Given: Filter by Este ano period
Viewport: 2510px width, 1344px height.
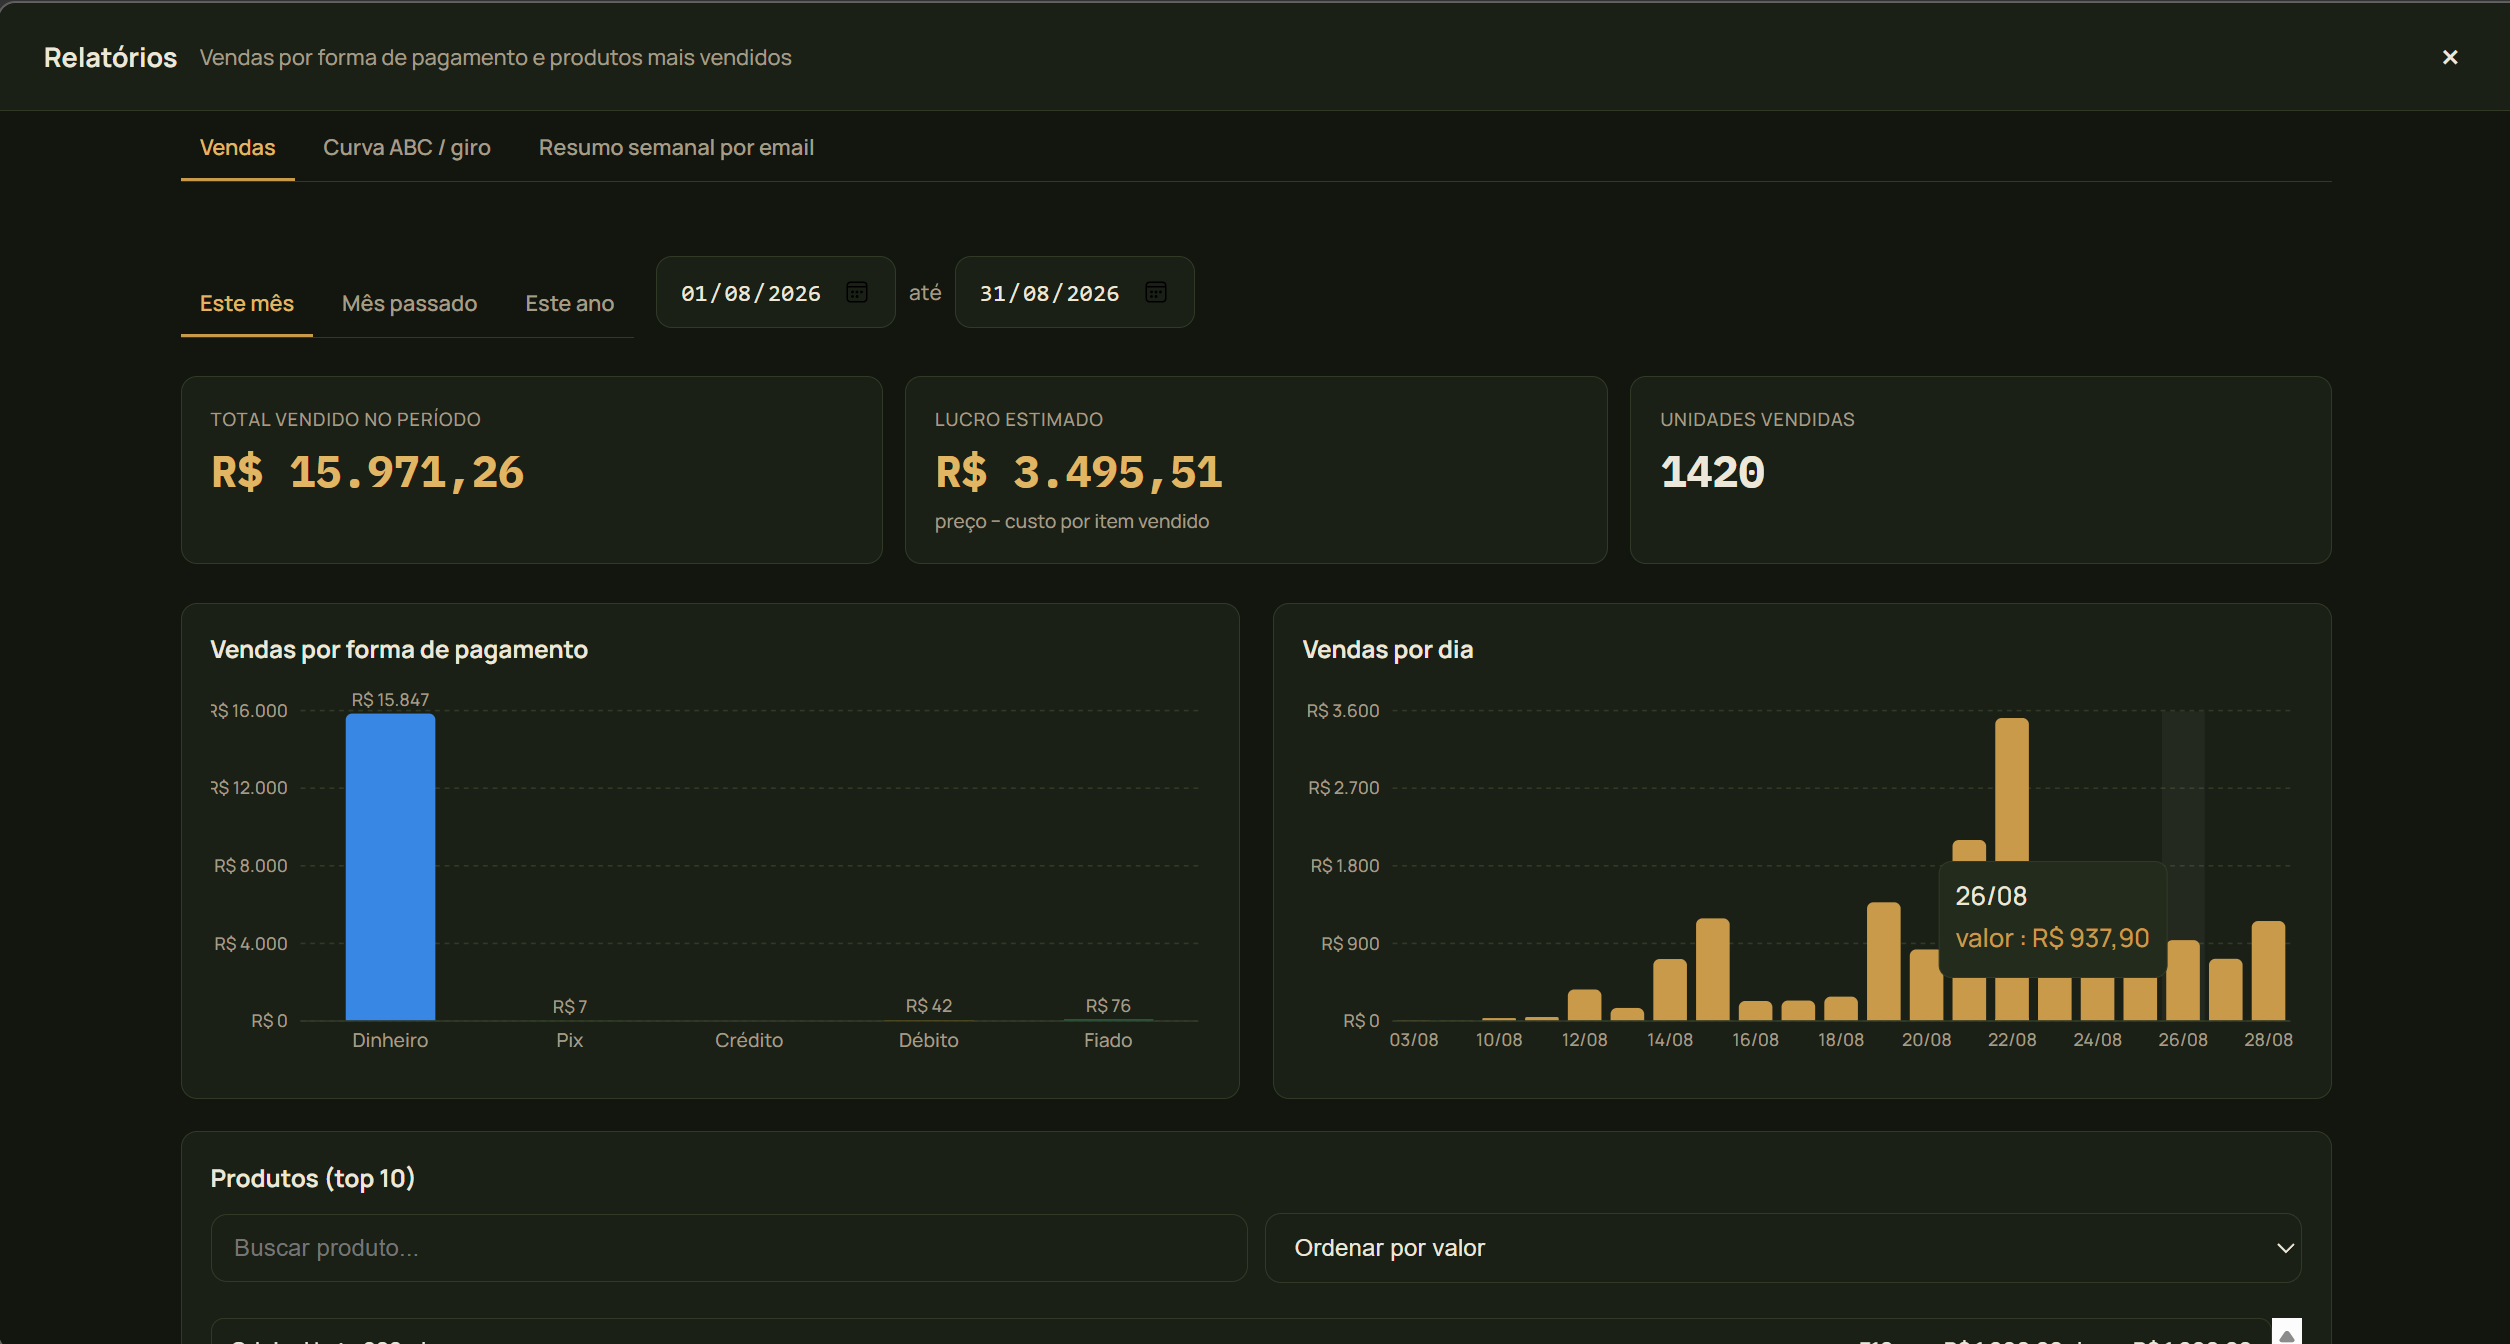Looking at the screenshot, I should [569, 304].
